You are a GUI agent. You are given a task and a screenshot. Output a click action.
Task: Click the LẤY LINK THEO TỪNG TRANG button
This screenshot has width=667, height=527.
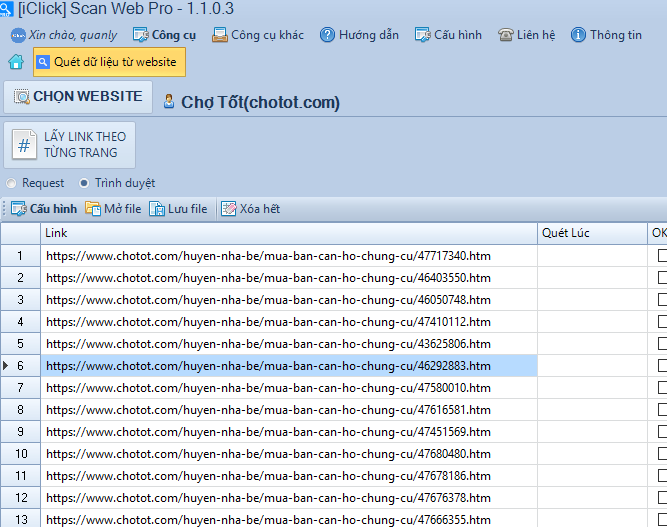click(x=69, y=145)
